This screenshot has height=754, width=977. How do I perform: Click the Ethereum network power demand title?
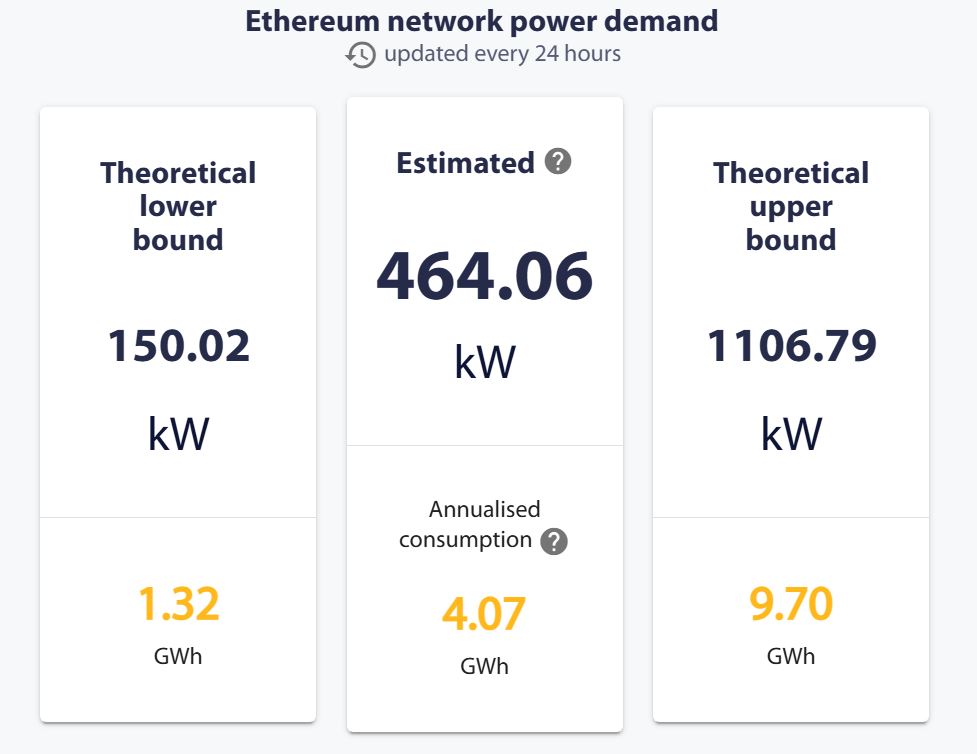481,20
